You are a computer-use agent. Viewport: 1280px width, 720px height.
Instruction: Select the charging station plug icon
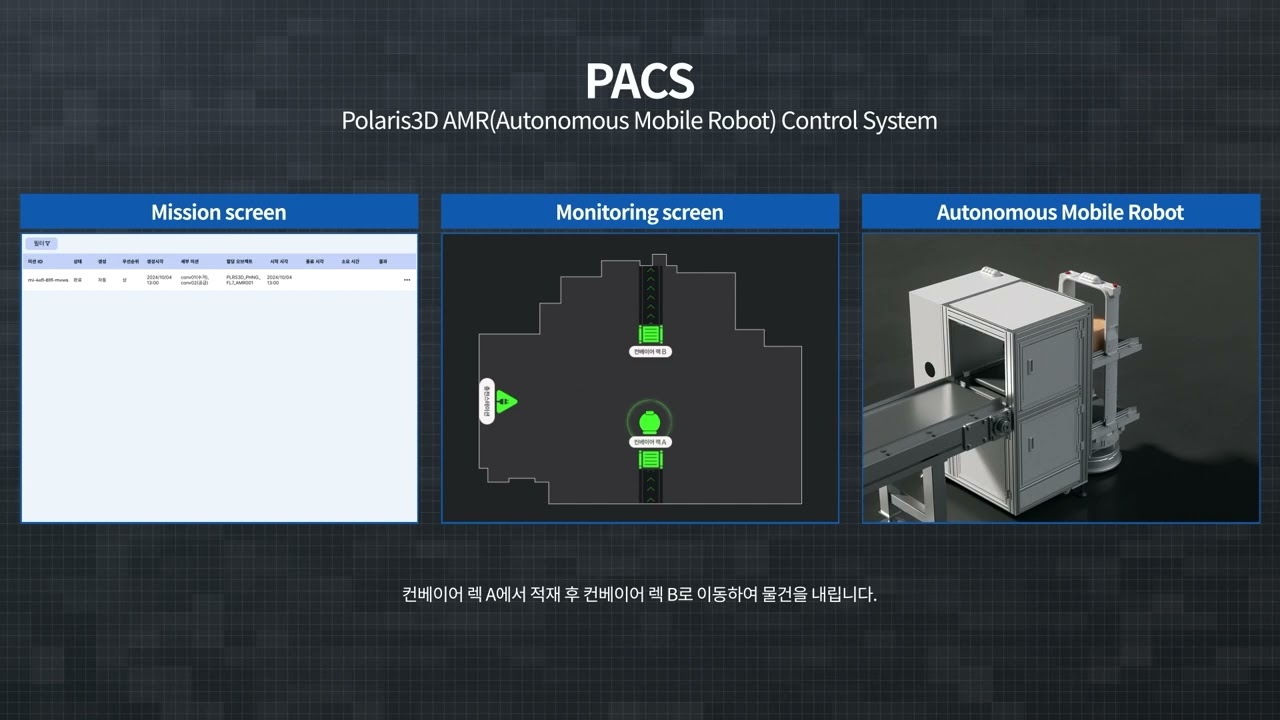(506, 402)
